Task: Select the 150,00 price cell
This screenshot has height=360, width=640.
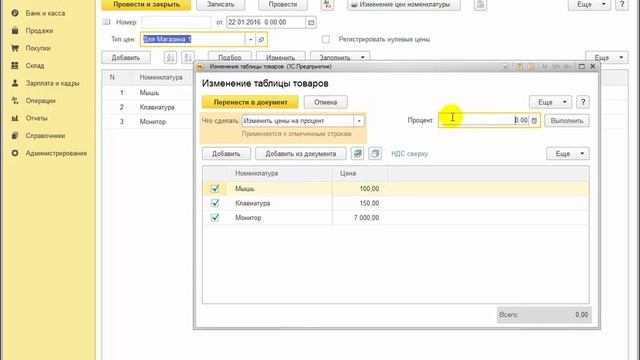Action: (x=359, y=203)
